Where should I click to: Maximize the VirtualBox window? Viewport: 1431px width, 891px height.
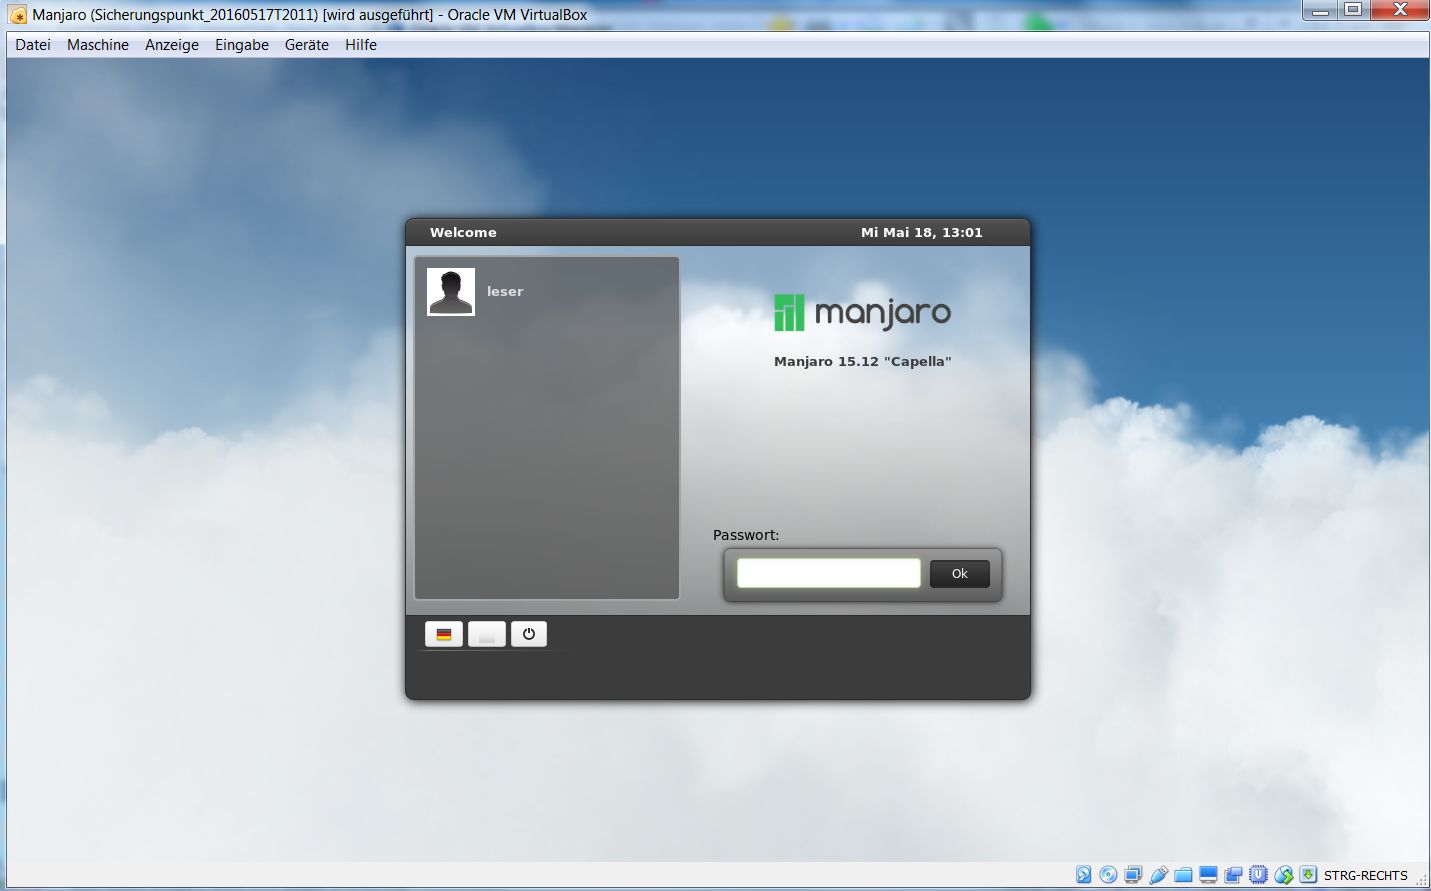(1353, 10)
